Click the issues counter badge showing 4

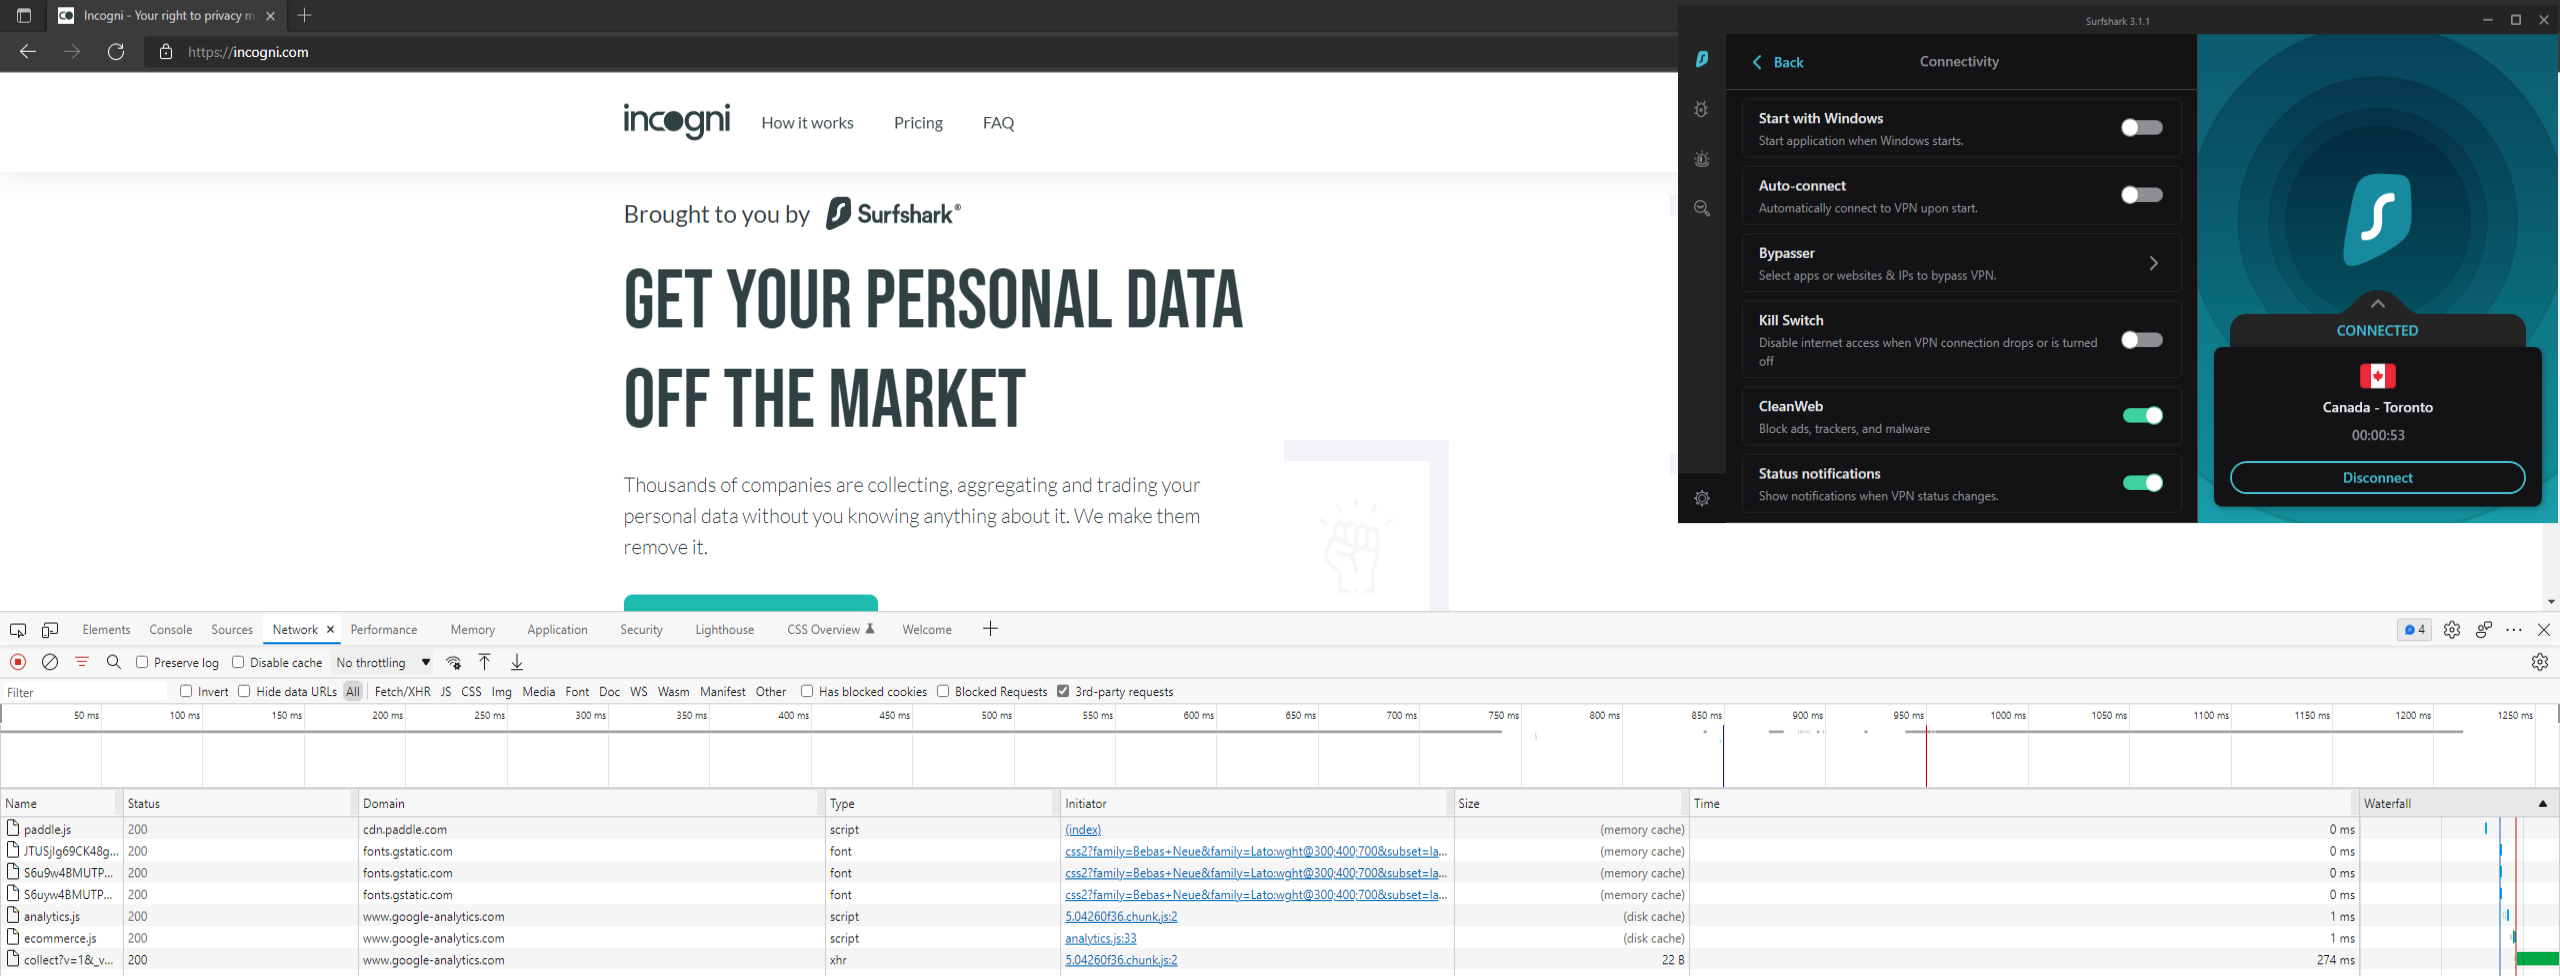(x=2414, y=630)
